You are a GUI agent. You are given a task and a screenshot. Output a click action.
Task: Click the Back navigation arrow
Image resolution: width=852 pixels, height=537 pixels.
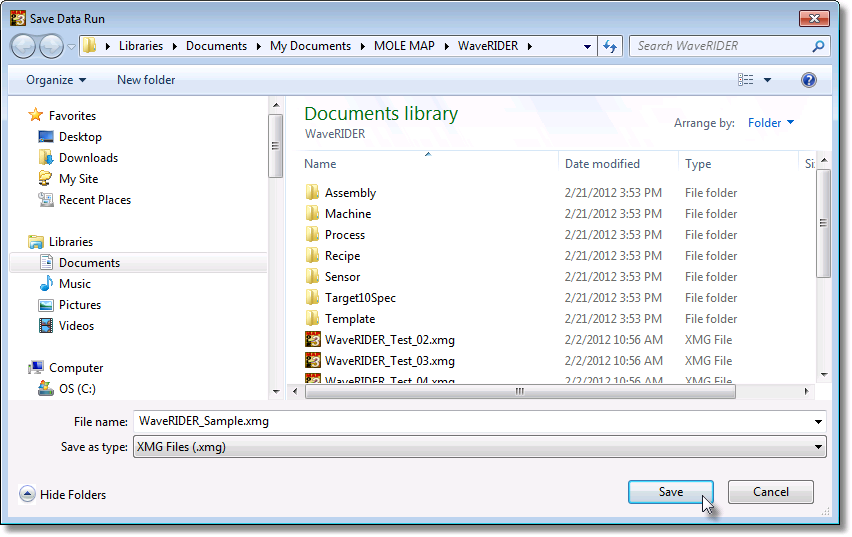(x=23, y=46)
